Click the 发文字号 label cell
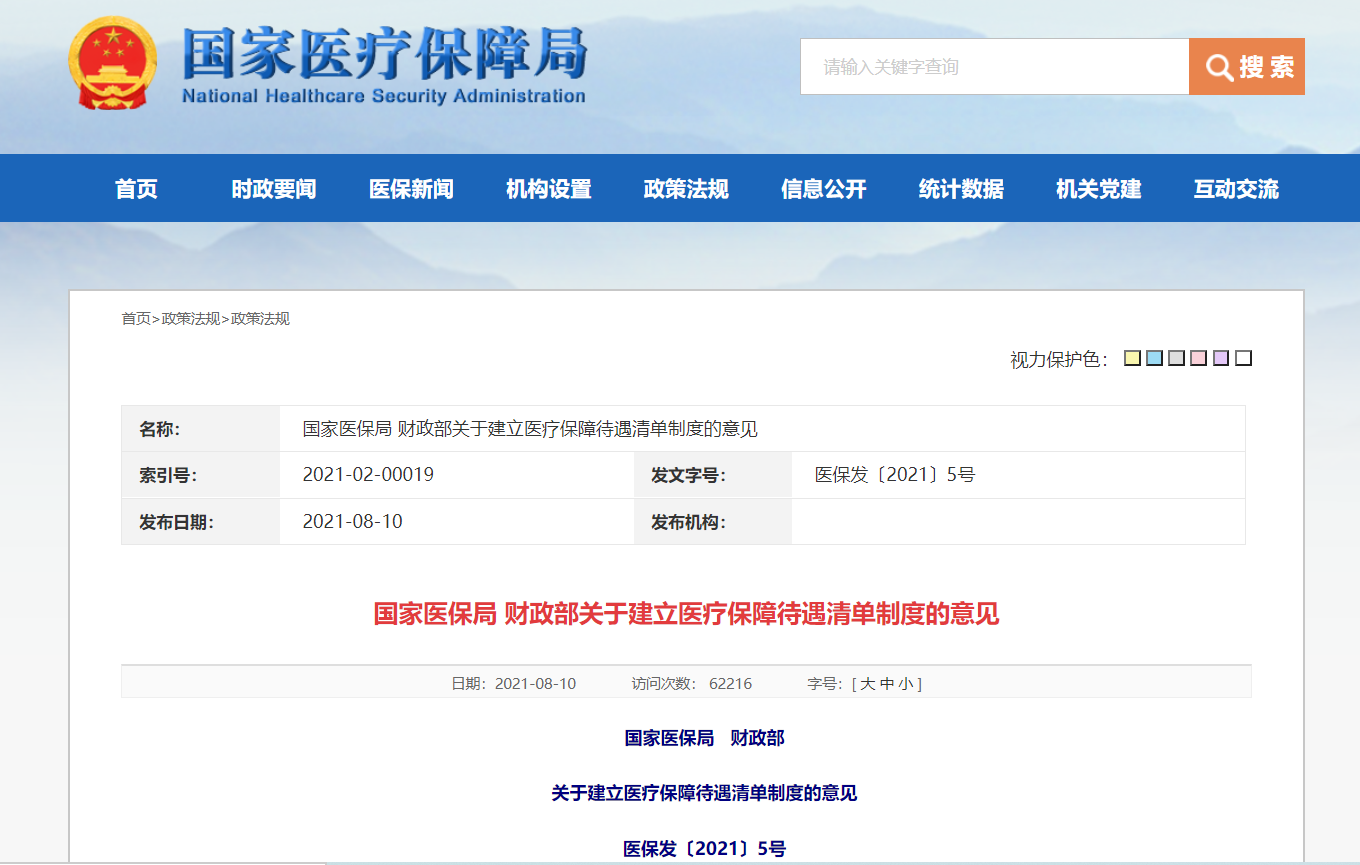The image size is (1360, 865). [x=712, y=475]
